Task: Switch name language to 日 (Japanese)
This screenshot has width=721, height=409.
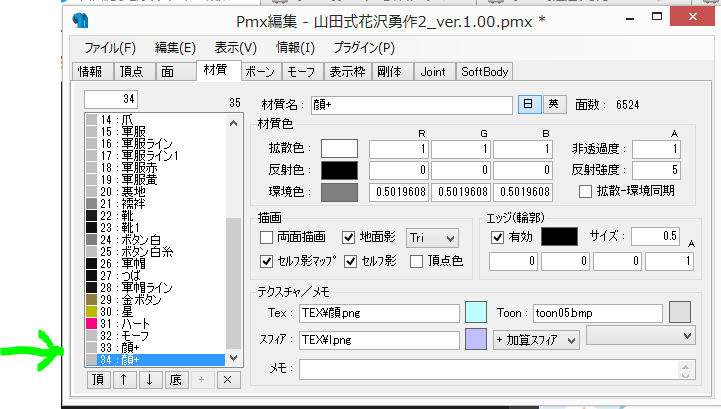Action: coord(529,104)
